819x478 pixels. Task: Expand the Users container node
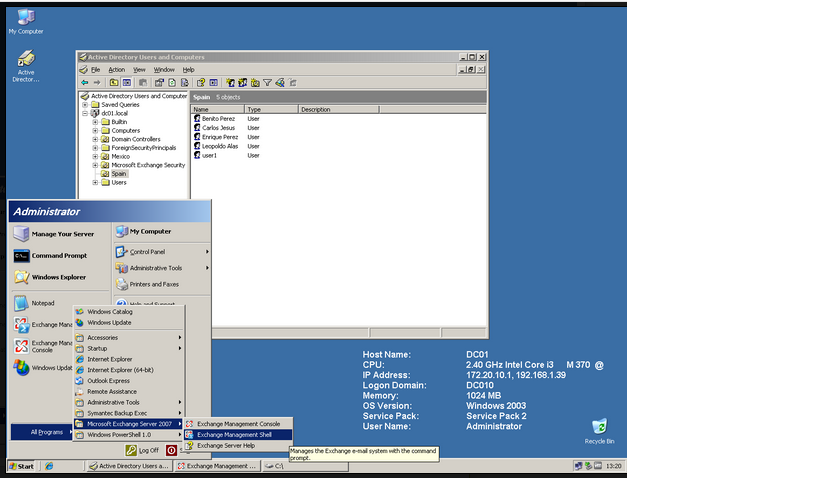point(95,182)
